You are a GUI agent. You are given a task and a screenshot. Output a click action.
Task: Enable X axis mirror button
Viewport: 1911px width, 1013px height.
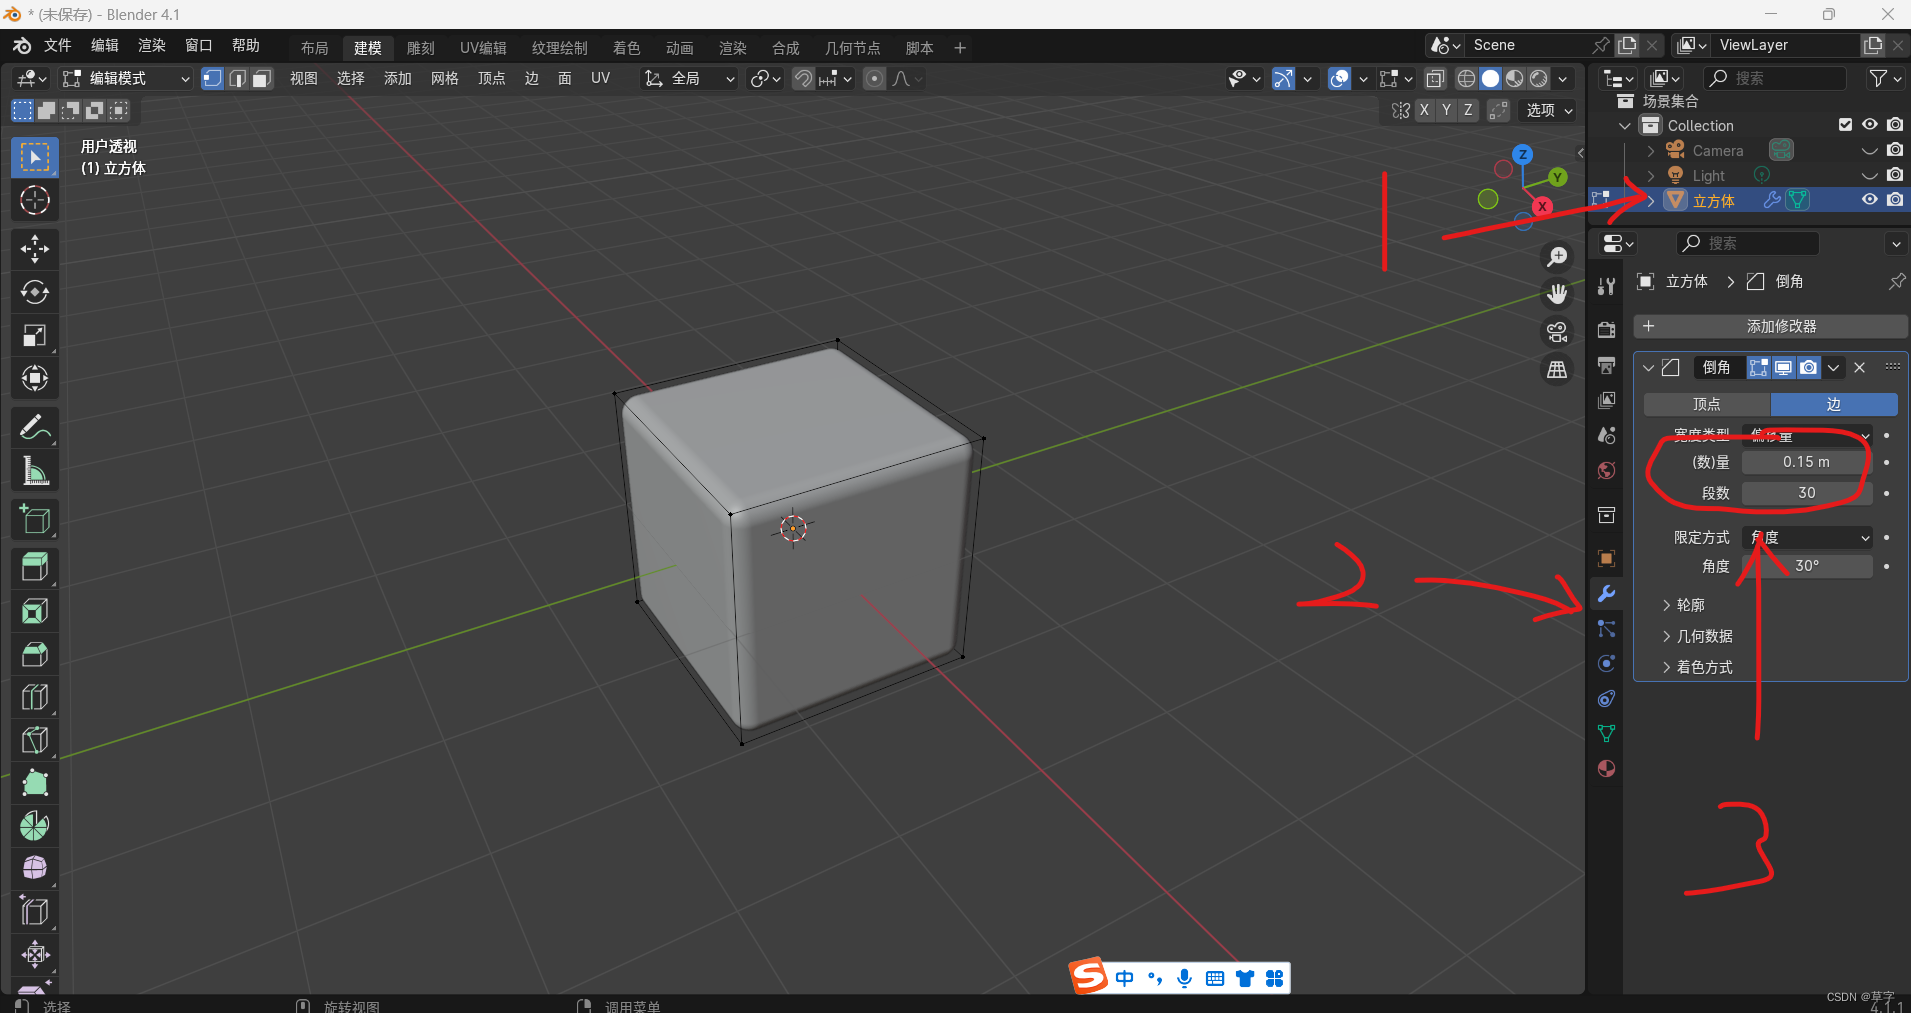pos(1424,110)
